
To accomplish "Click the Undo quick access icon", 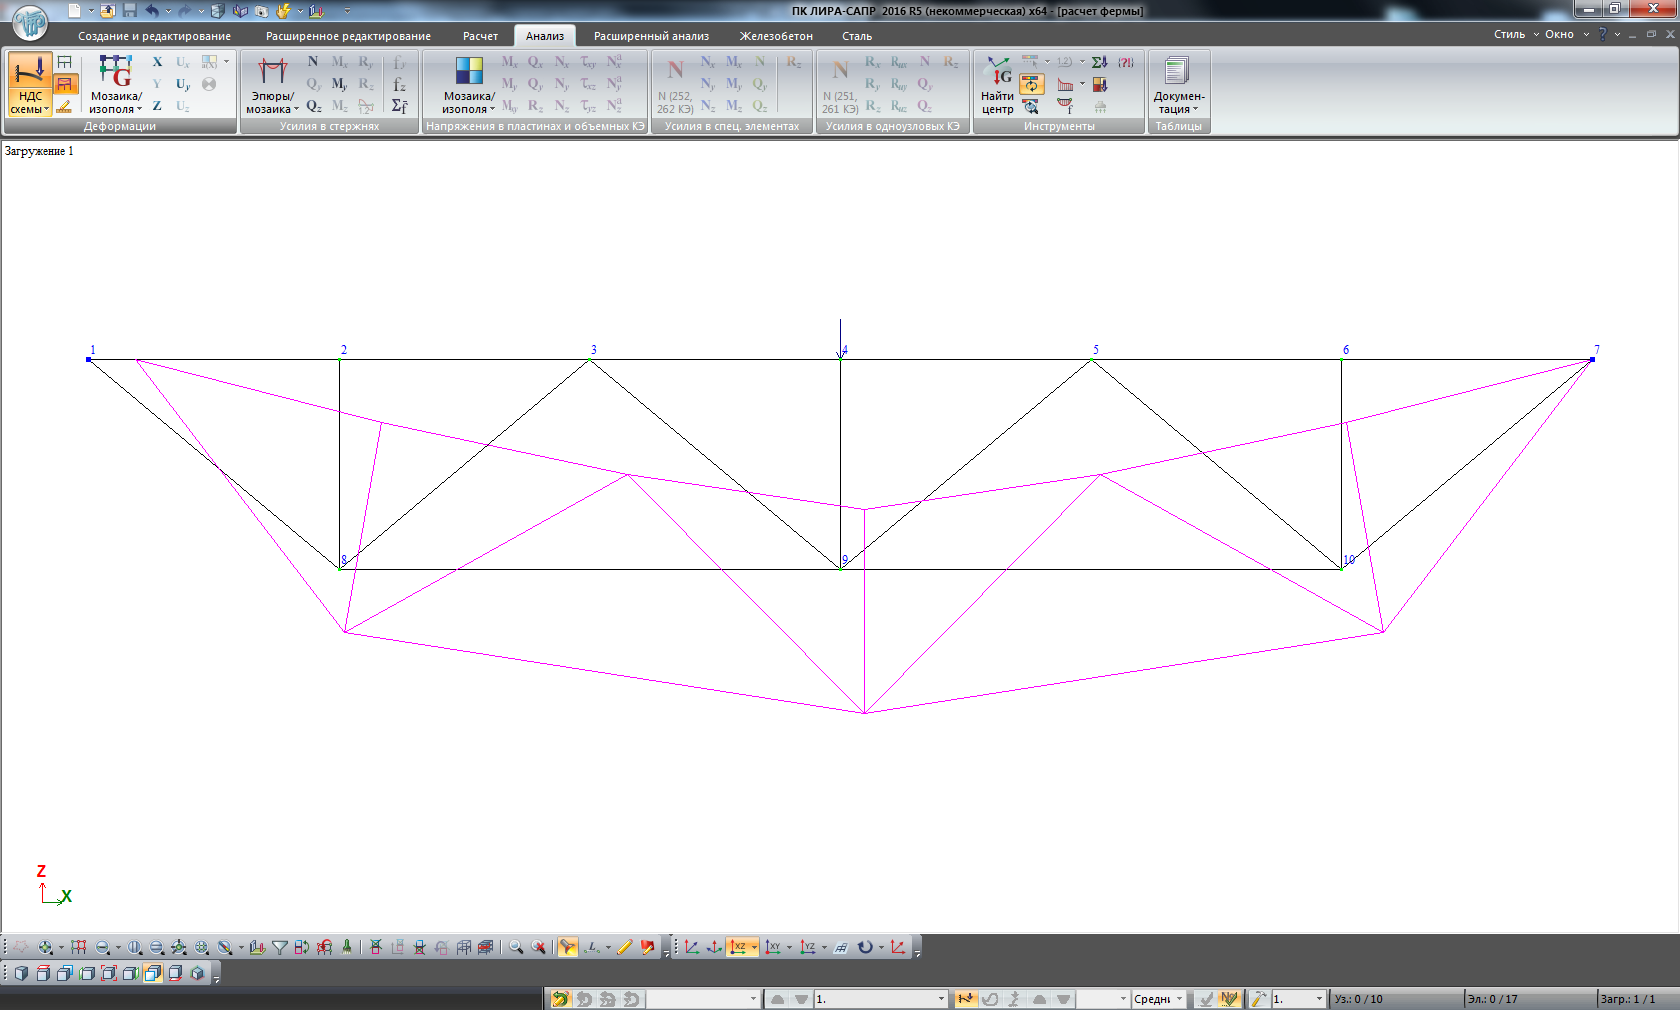I will [x=152, y=11].
